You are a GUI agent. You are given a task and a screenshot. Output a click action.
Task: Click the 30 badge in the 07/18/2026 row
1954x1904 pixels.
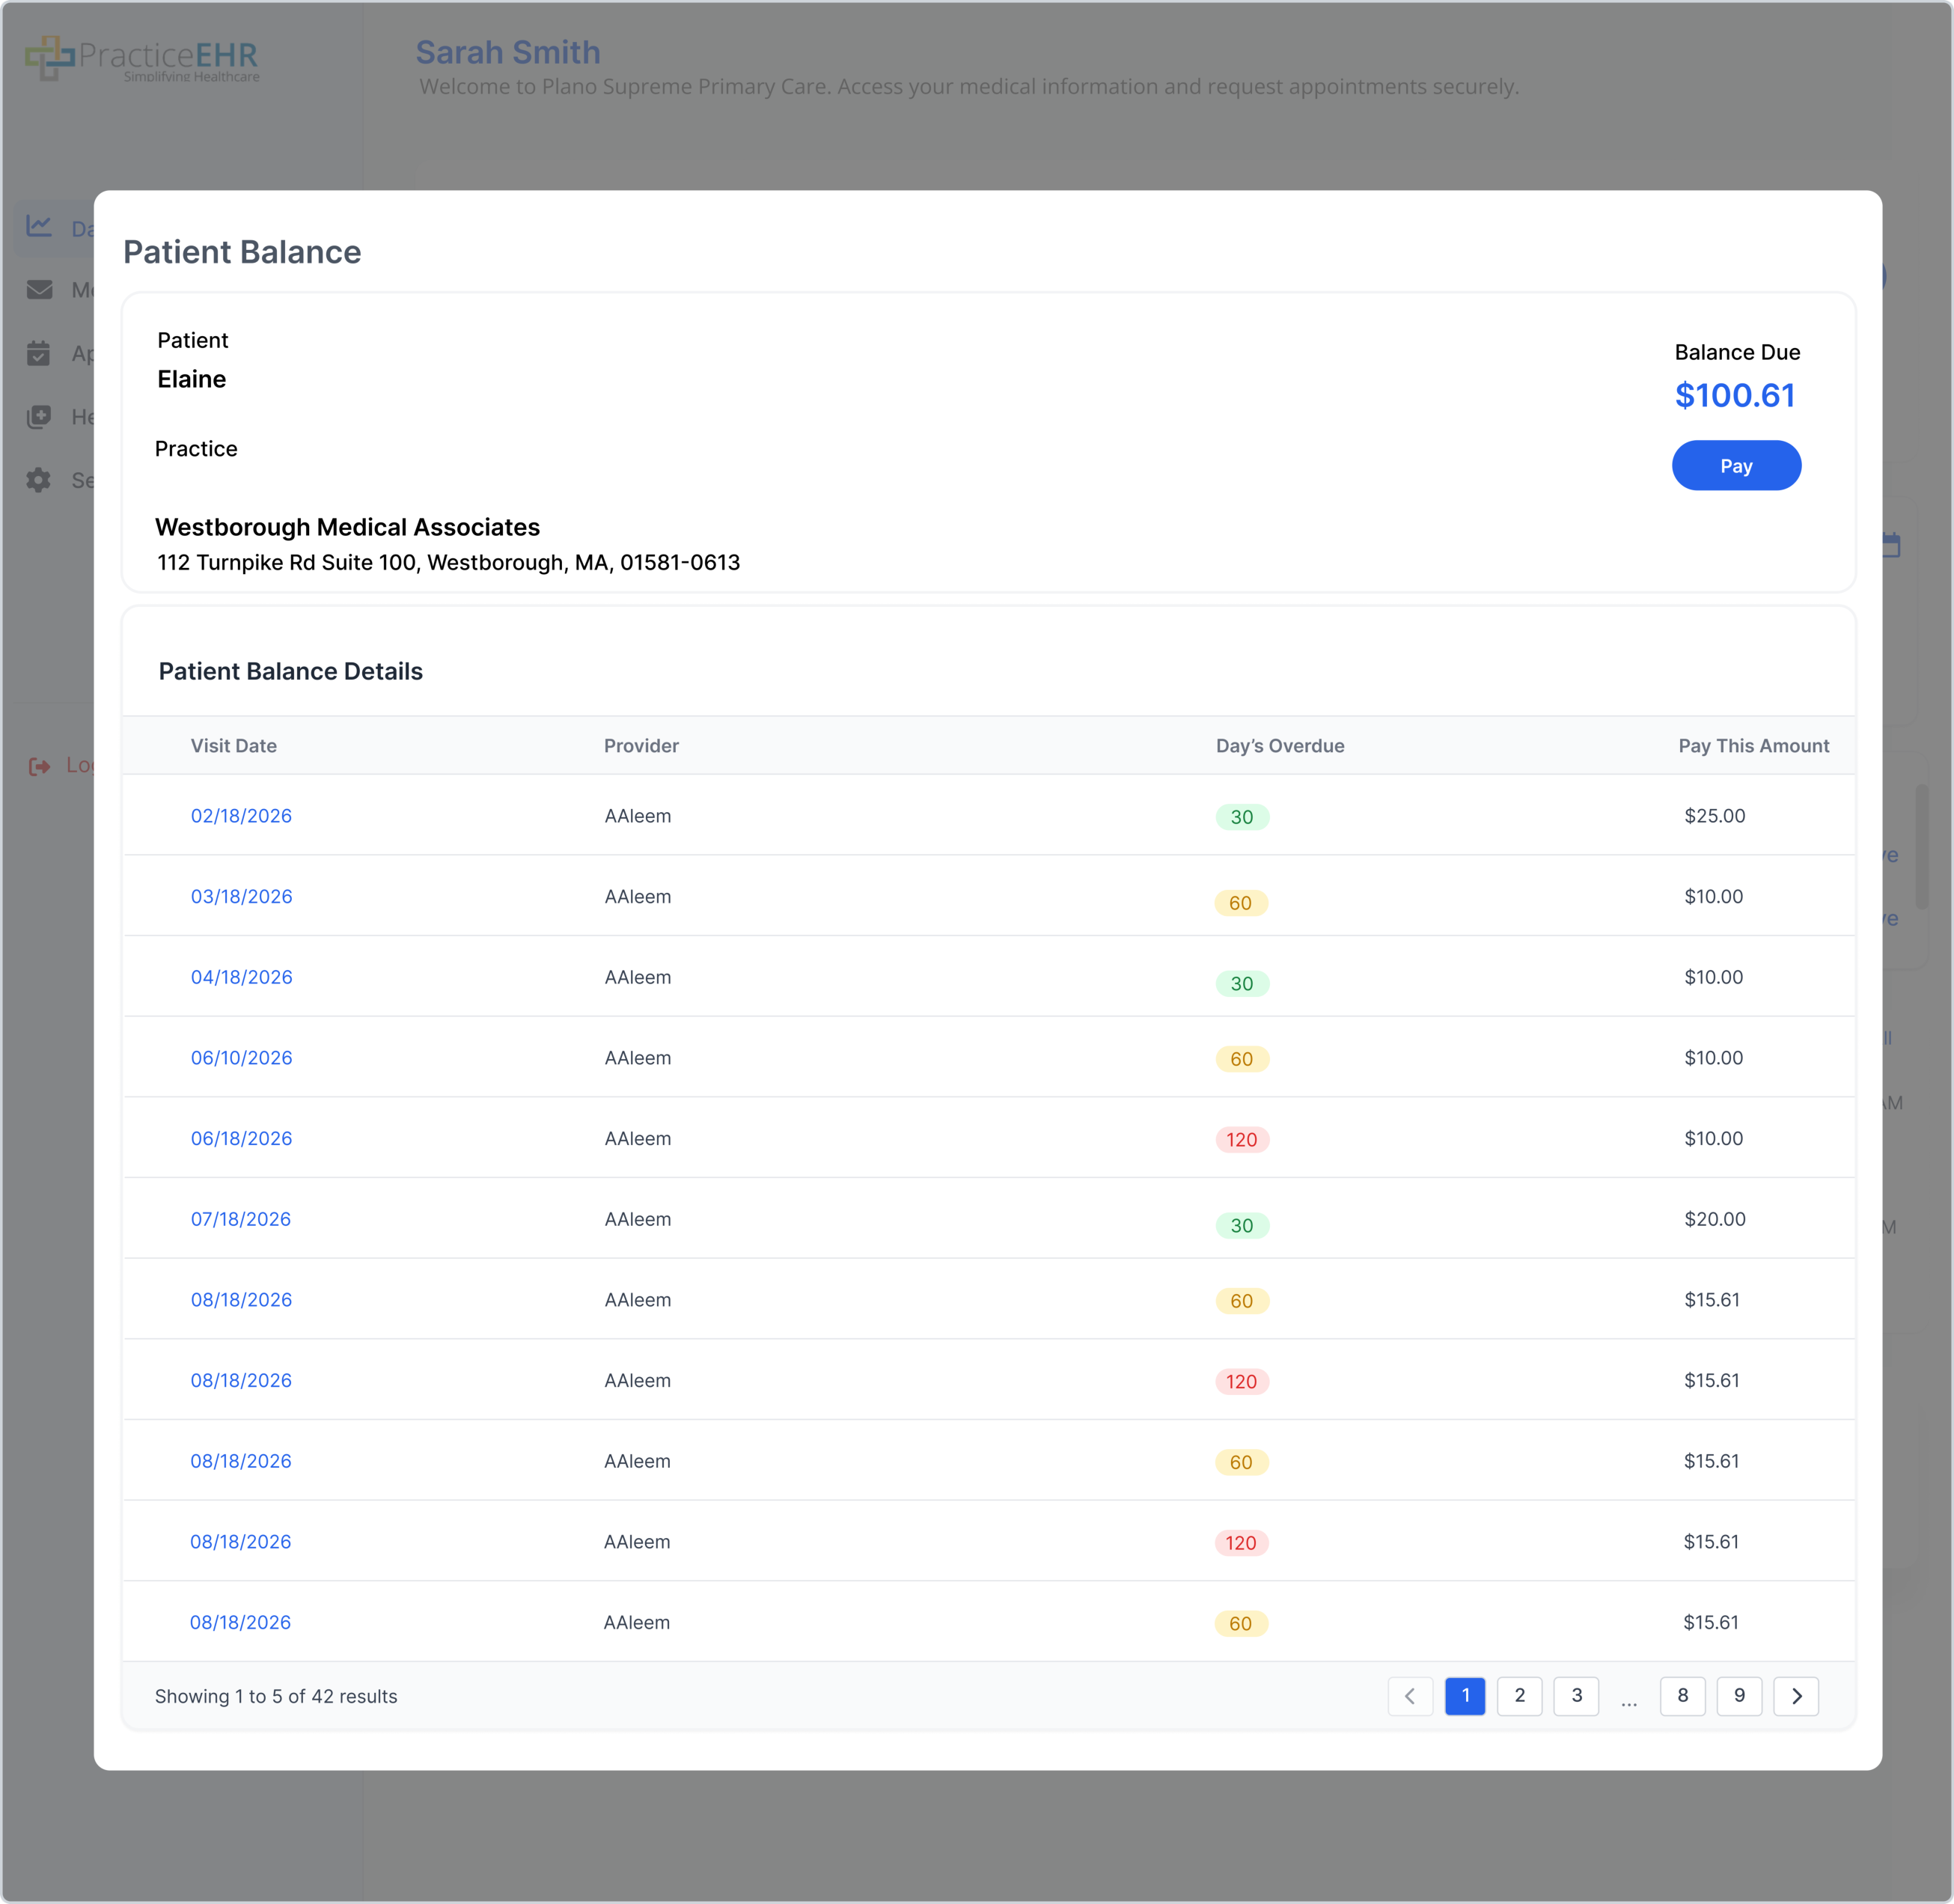point(1242,1226)
